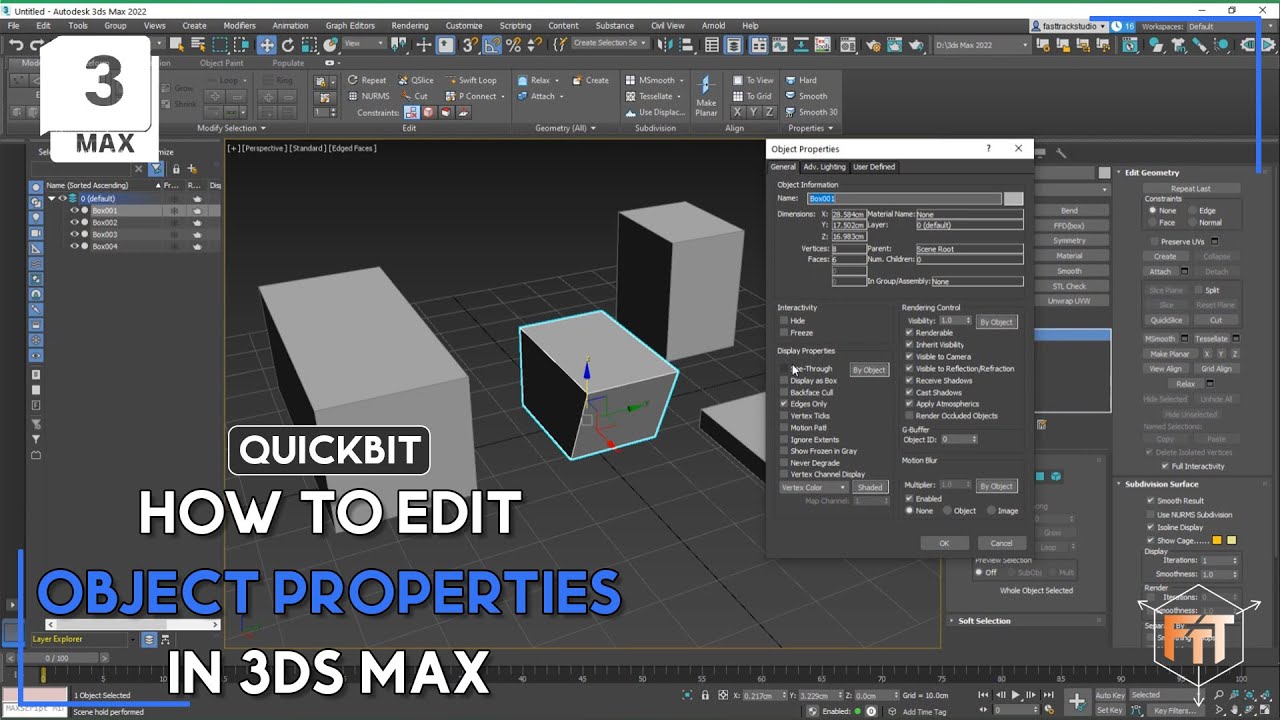Open the Scripting menu
The height and width of the screenshot is (720, 1280).
click(x=515, y=26)
